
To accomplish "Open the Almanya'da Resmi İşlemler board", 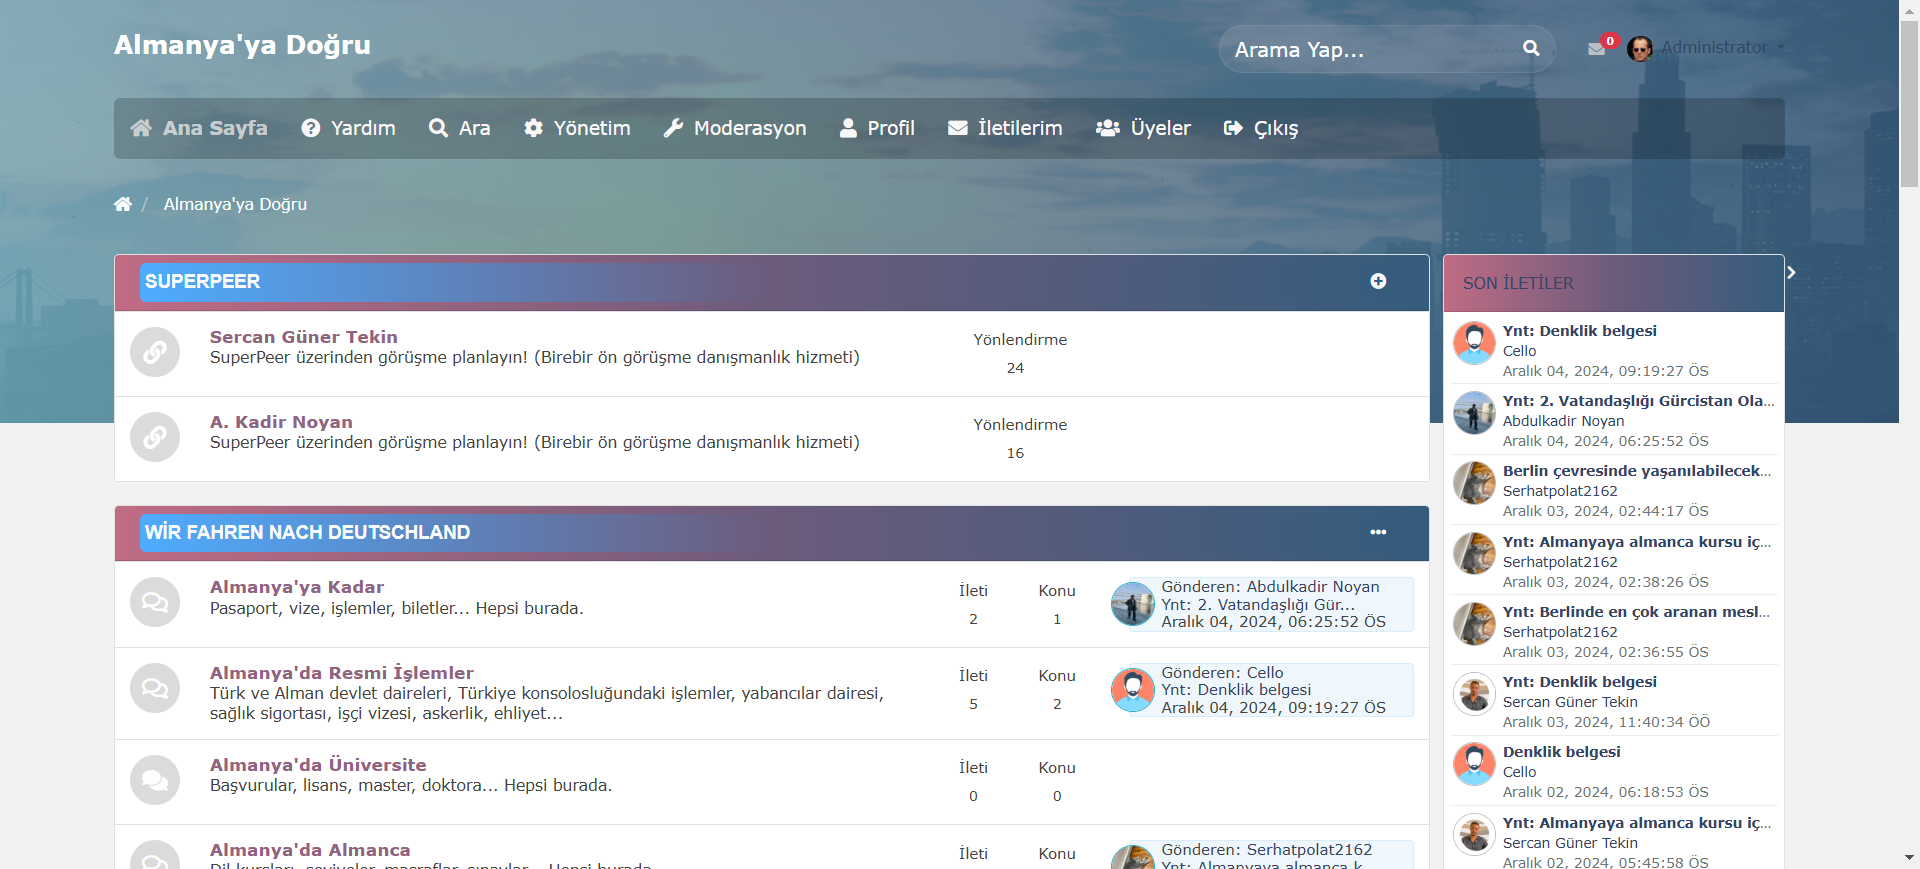I will click(x=341, y=673).
